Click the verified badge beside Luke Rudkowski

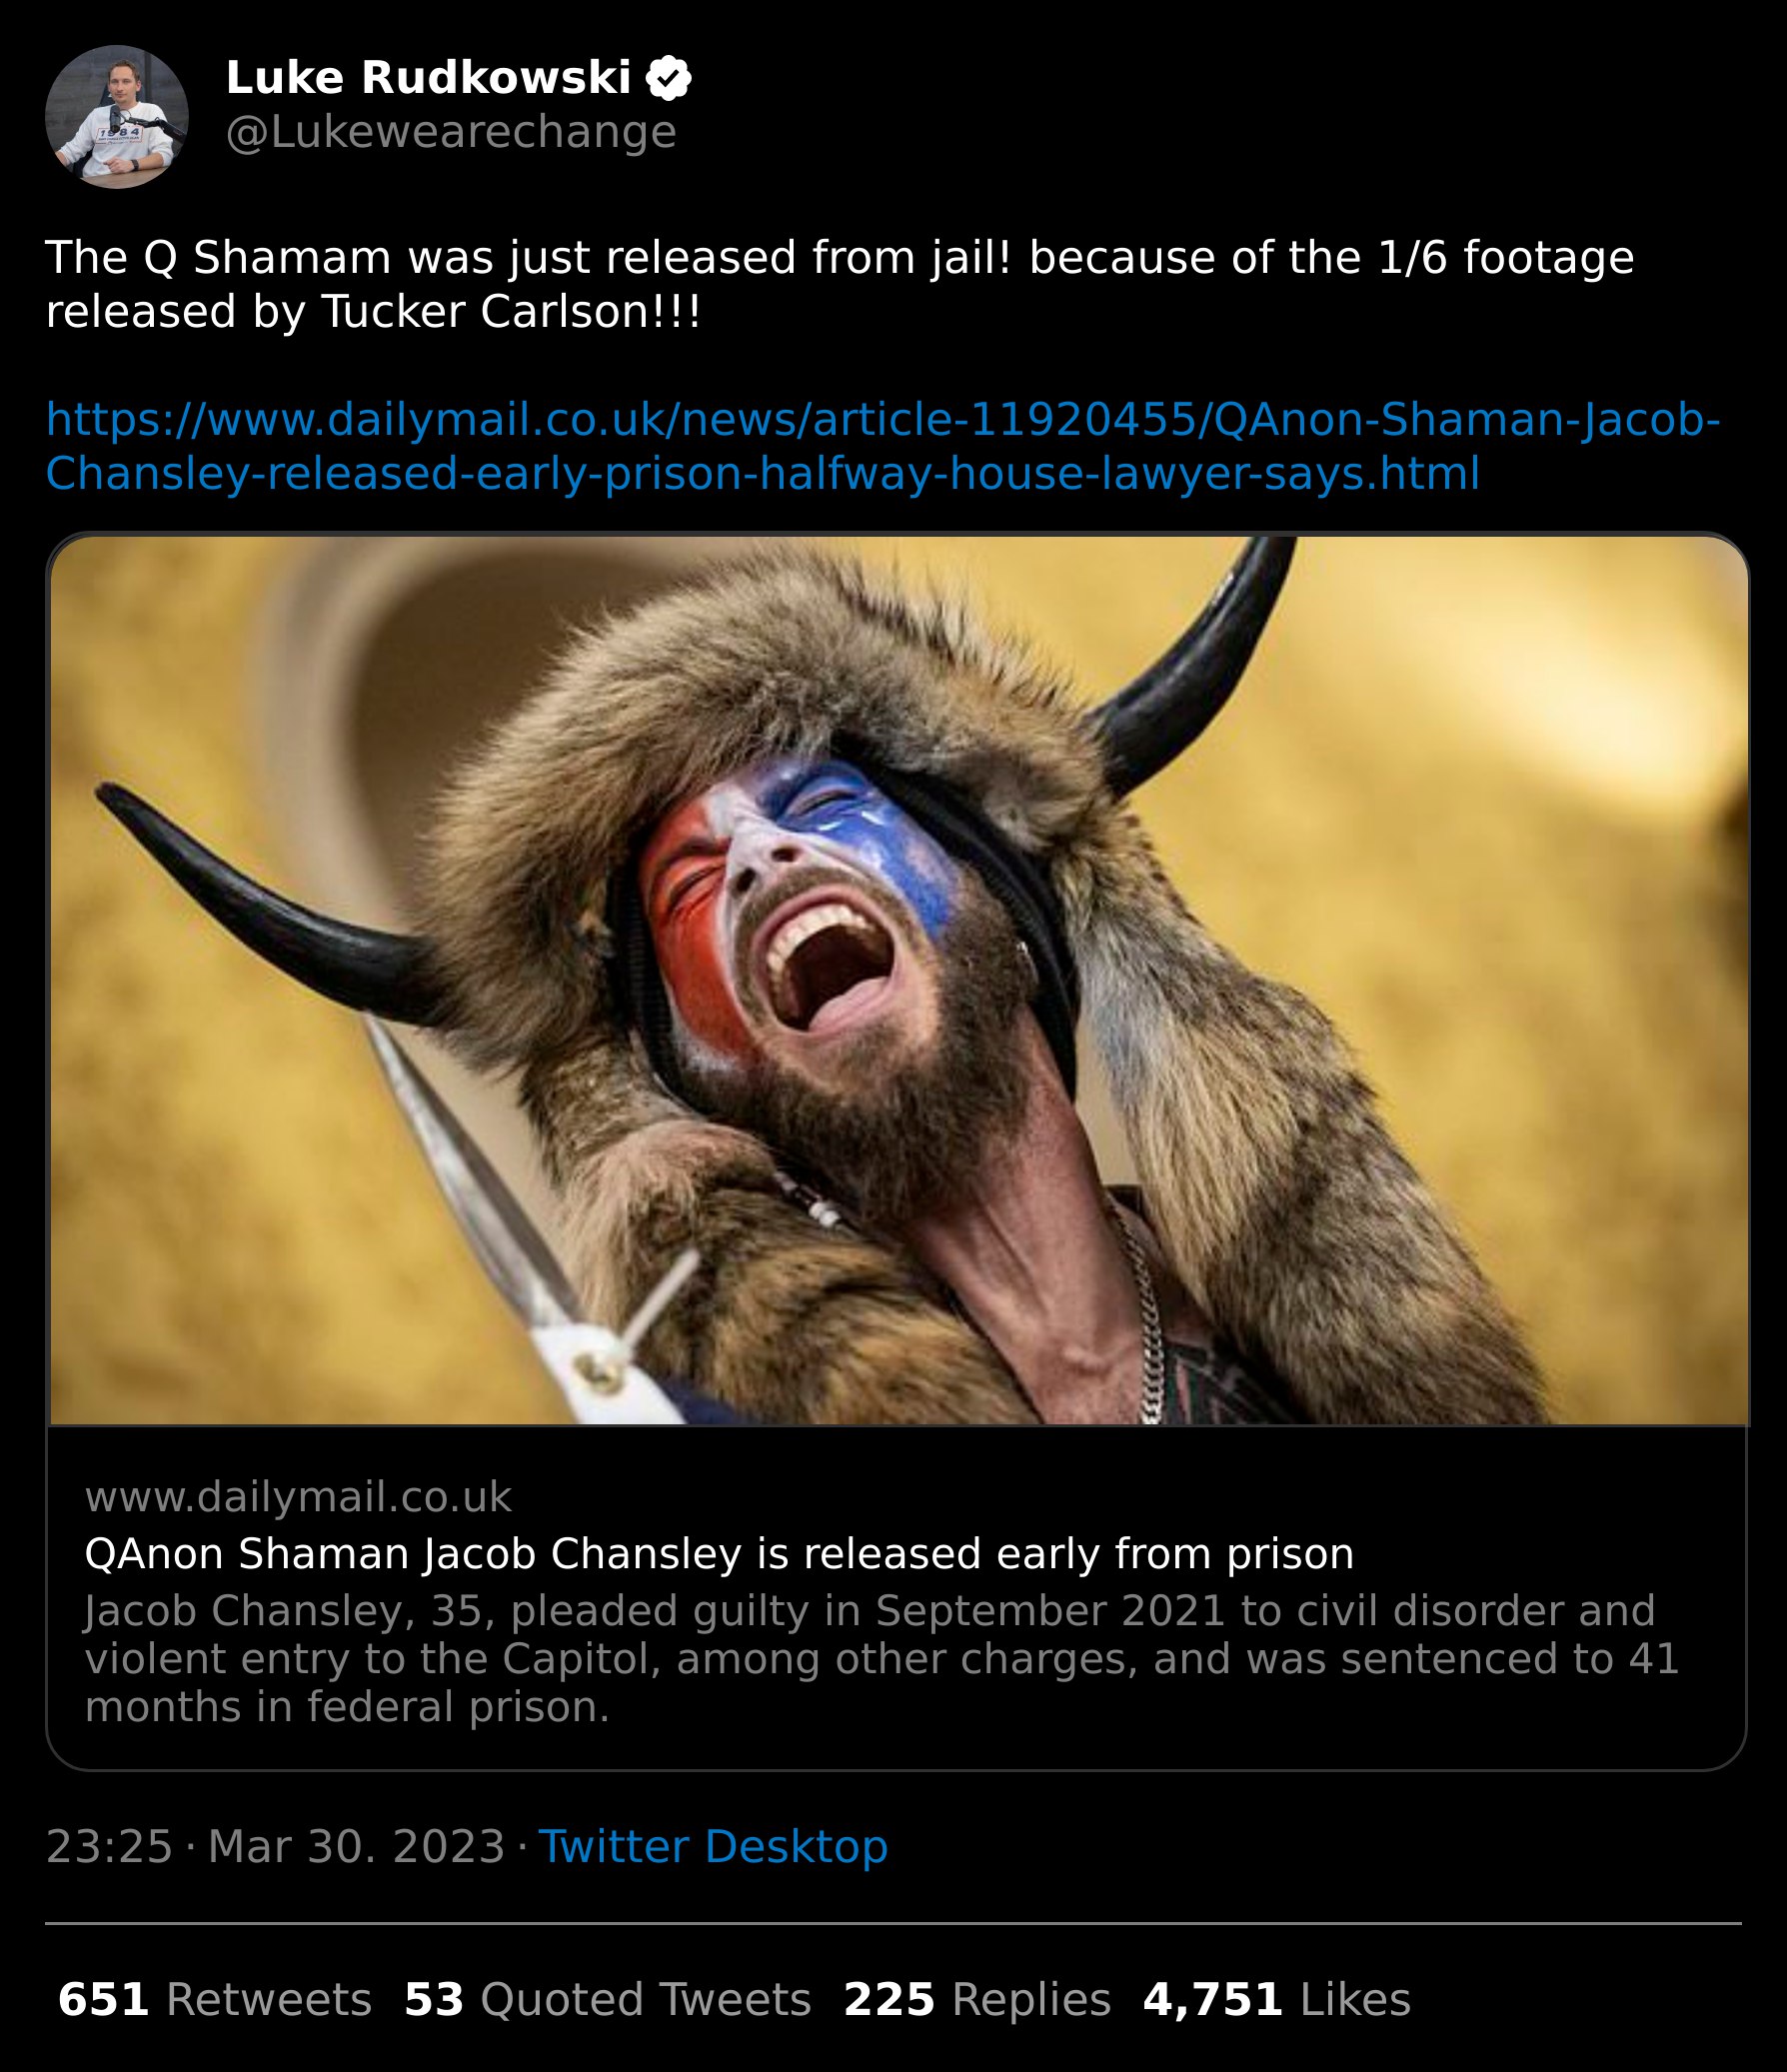pyautogui.click(x=668, y=78)
